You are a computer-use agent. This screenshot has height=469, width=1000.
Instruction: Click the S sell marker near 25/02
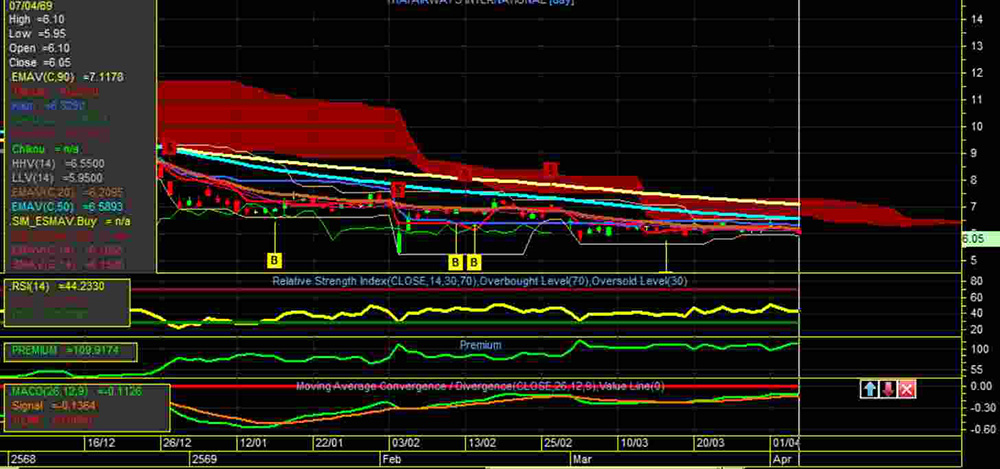click(549, 169)
